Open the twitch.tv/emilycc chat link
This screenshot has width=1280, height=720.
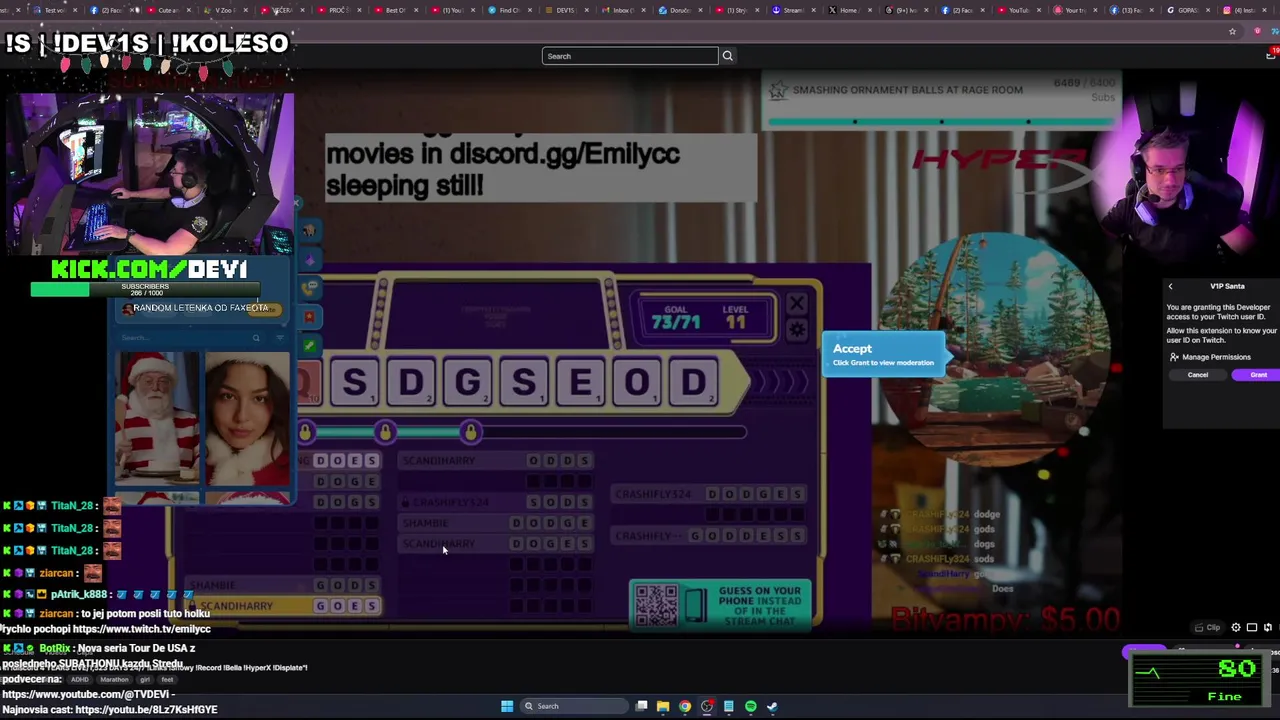point(142,629)
